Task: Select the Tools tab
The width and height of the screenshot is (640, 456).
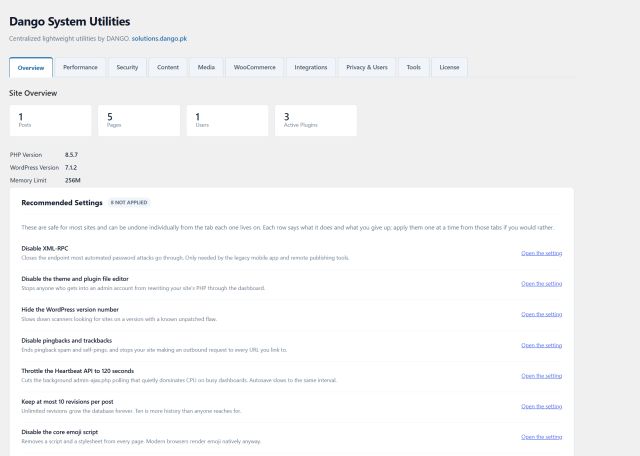Action: 413,67
